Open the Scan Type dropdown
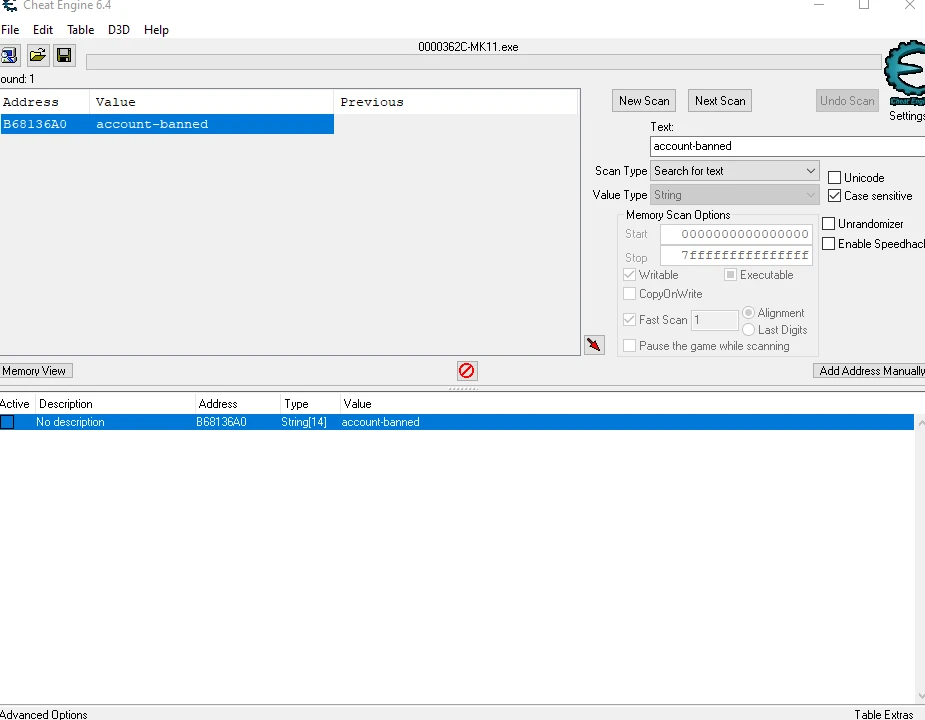This screenshot has height=720, width=925. (x=734, y=171)
